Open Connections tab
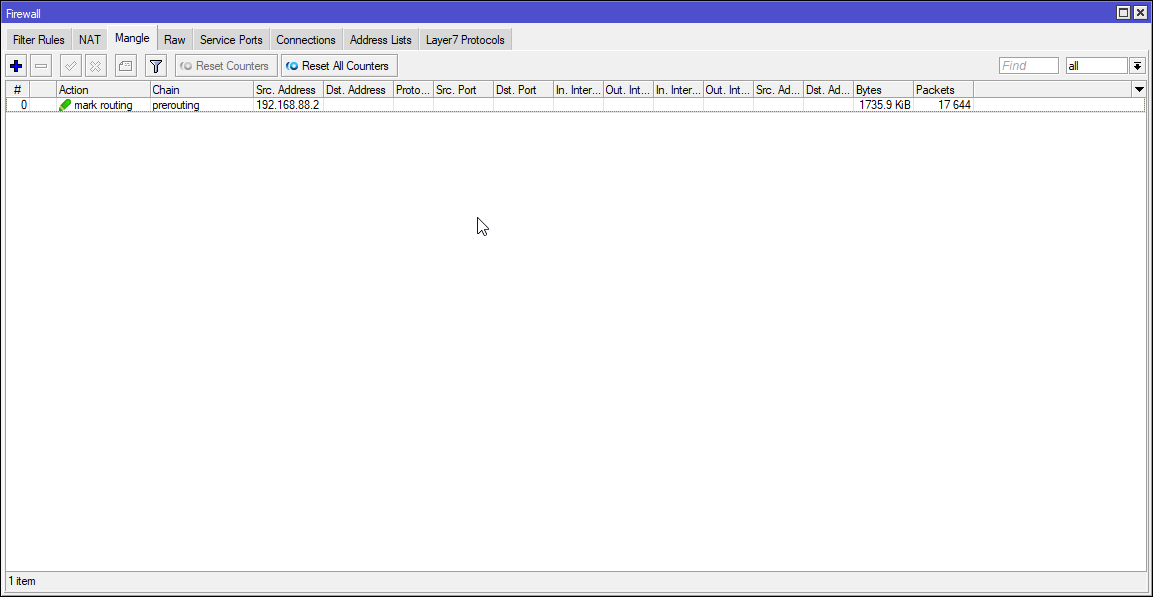This screenshot has height=597, width=1153. [x=306, y=40]
